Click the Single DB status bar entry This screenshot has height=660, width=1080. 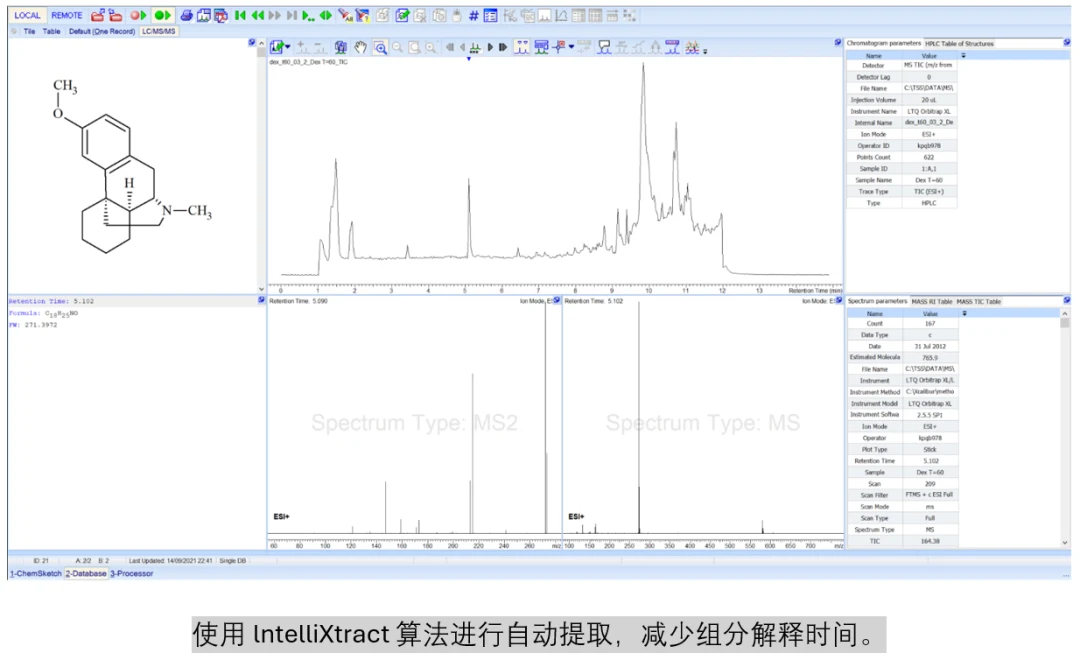click(233, 561)
